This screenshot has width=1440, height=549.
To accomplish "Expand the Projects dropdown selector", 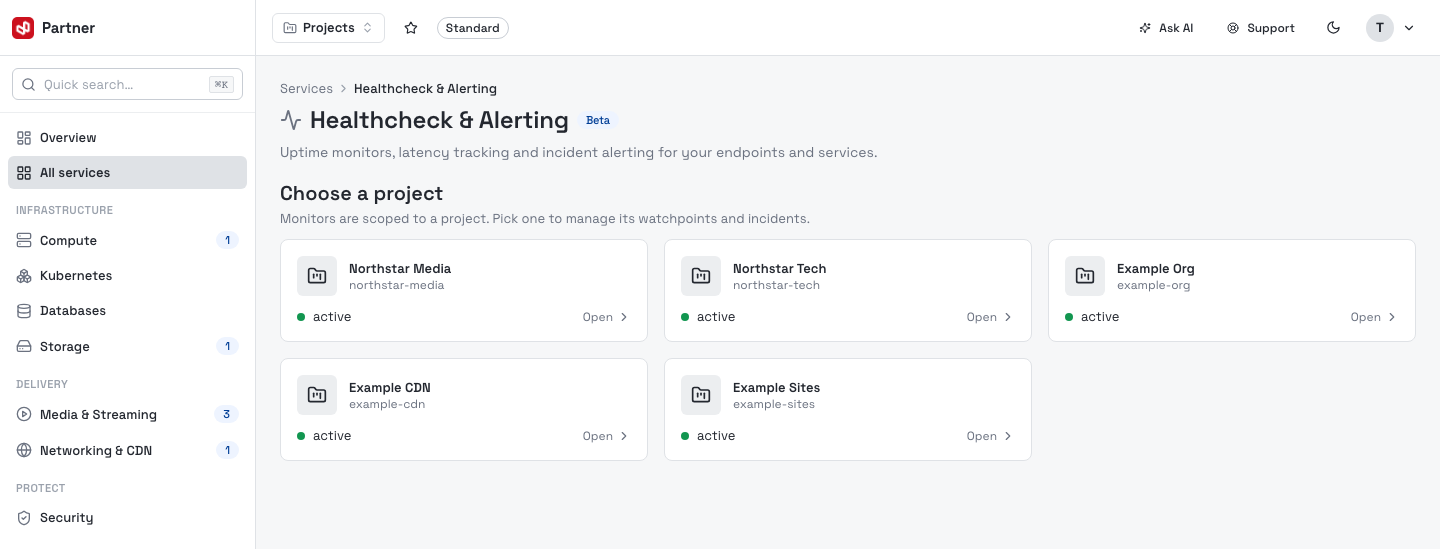I will [328, 28].
